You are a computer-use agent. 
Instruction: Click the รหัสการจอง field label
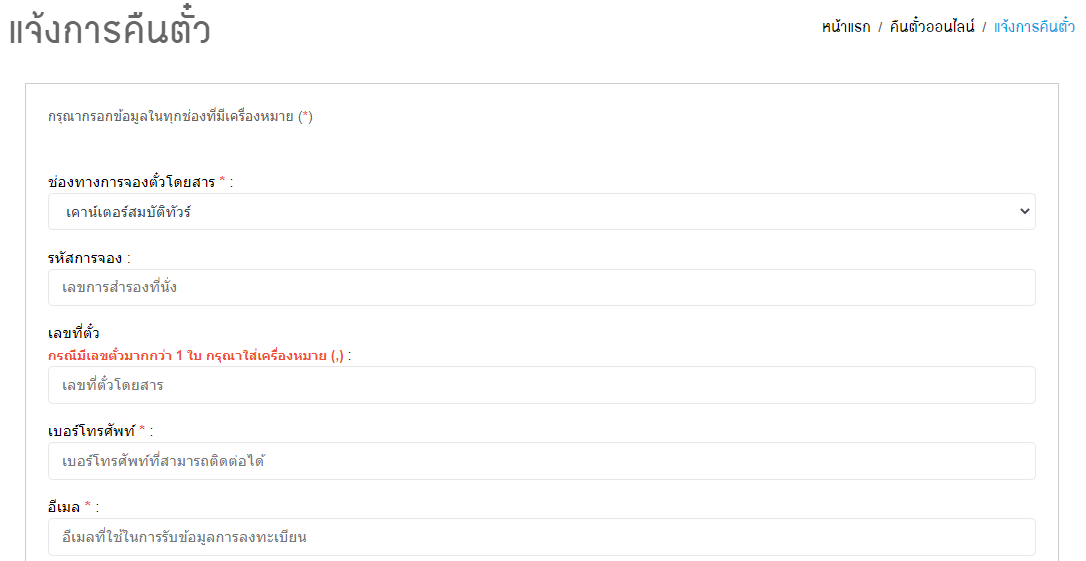[84, 258]
